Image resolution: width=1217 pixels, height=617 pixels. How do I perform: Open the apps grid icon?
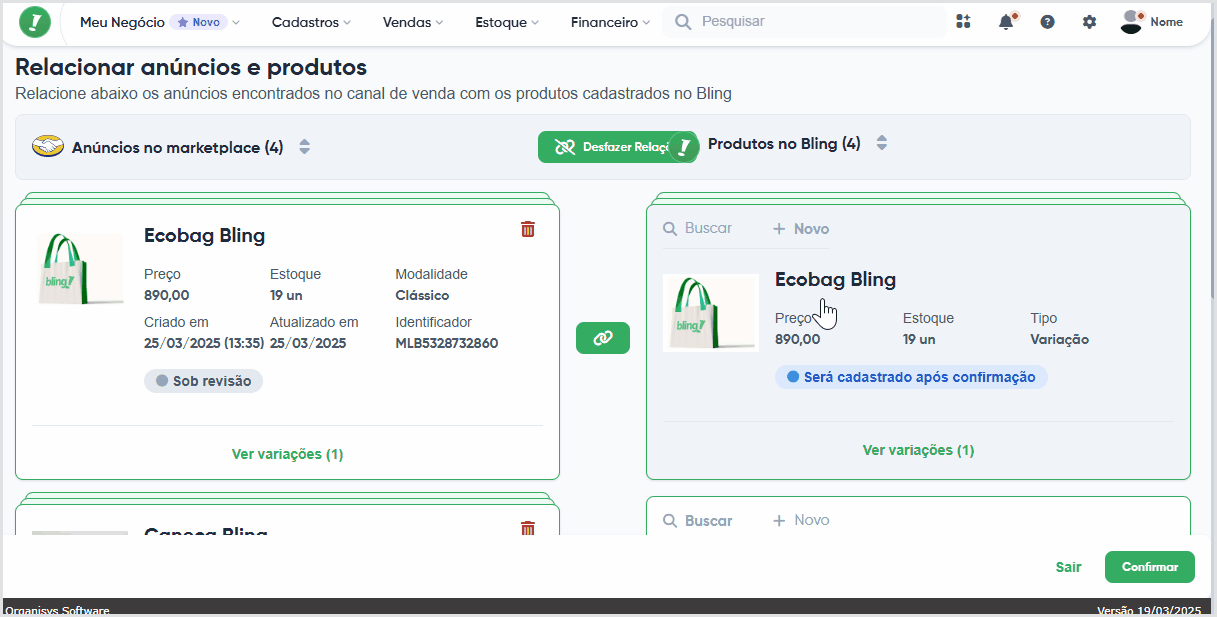[963, 22]
